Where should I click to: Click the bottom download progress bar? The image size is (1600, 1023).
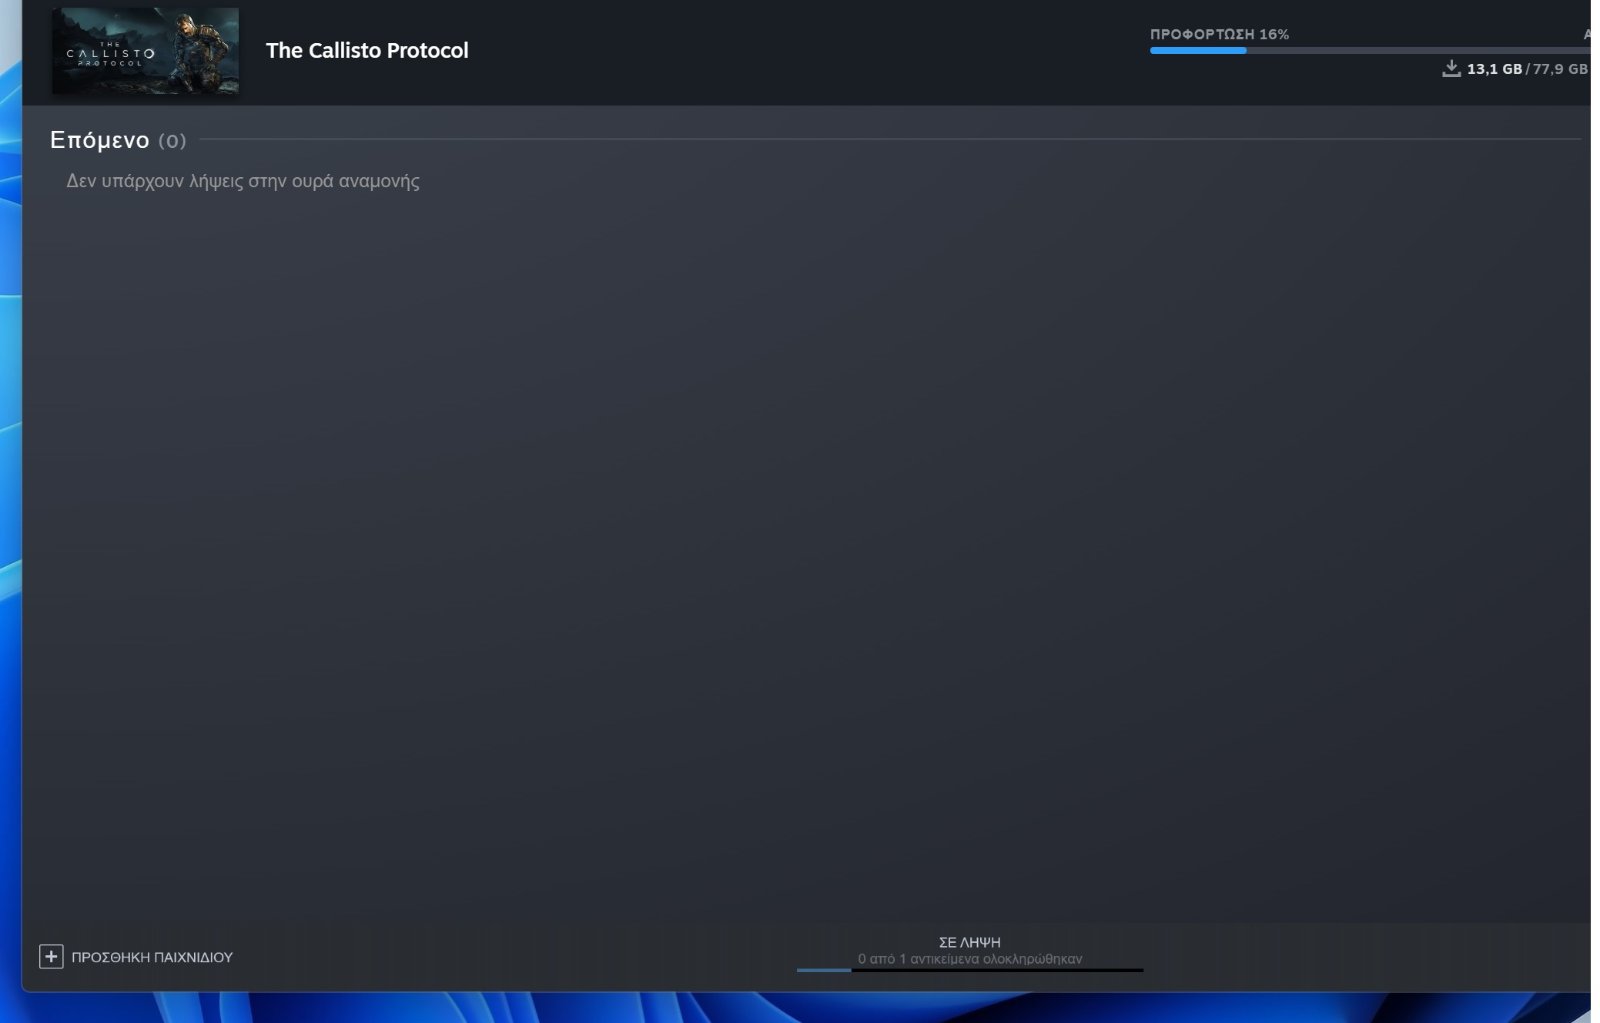click(x=969, y=969)
